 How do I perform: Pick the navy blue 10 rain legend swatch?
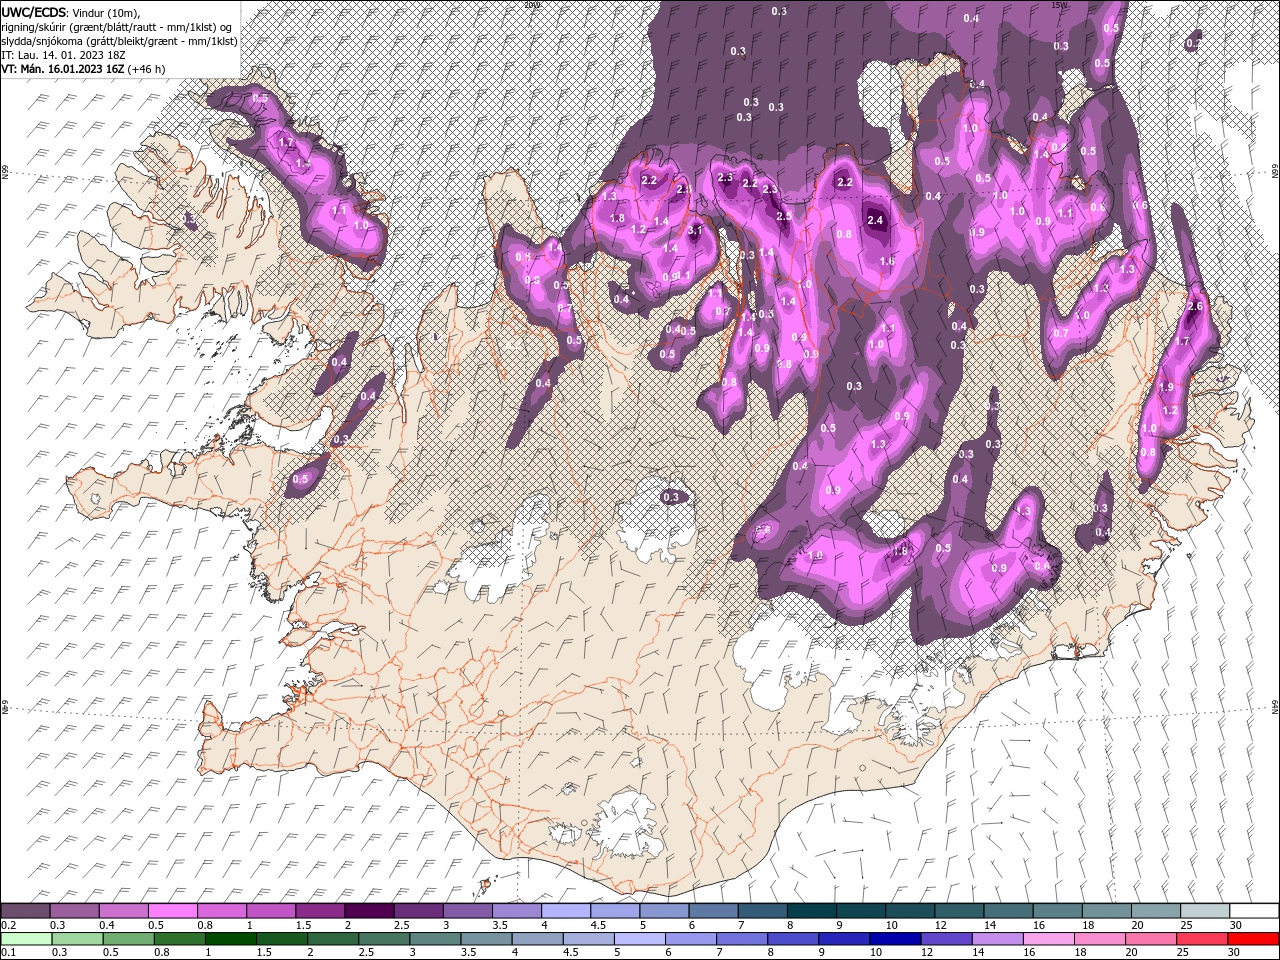click(895, 939)
